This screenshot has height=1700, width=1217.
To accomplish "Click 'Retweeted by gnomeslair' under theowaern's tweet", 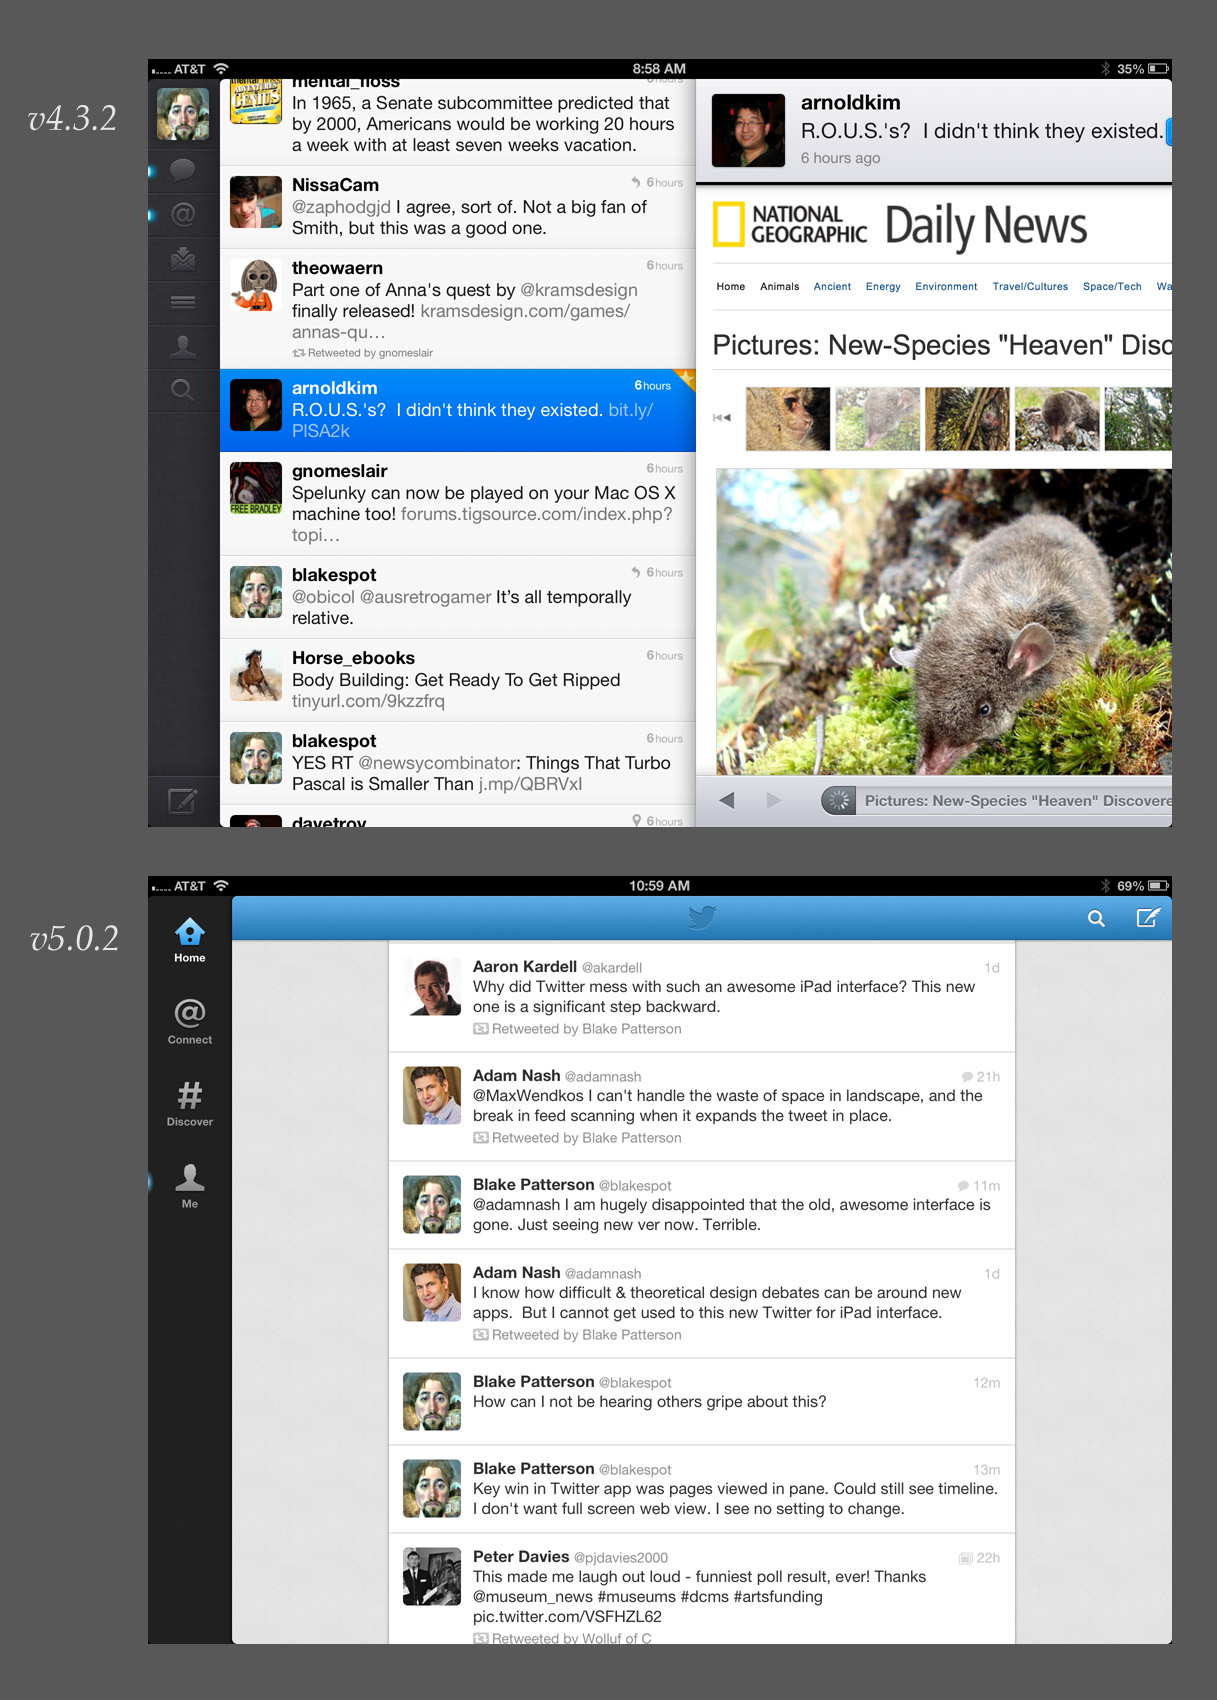I will [362, 353].
